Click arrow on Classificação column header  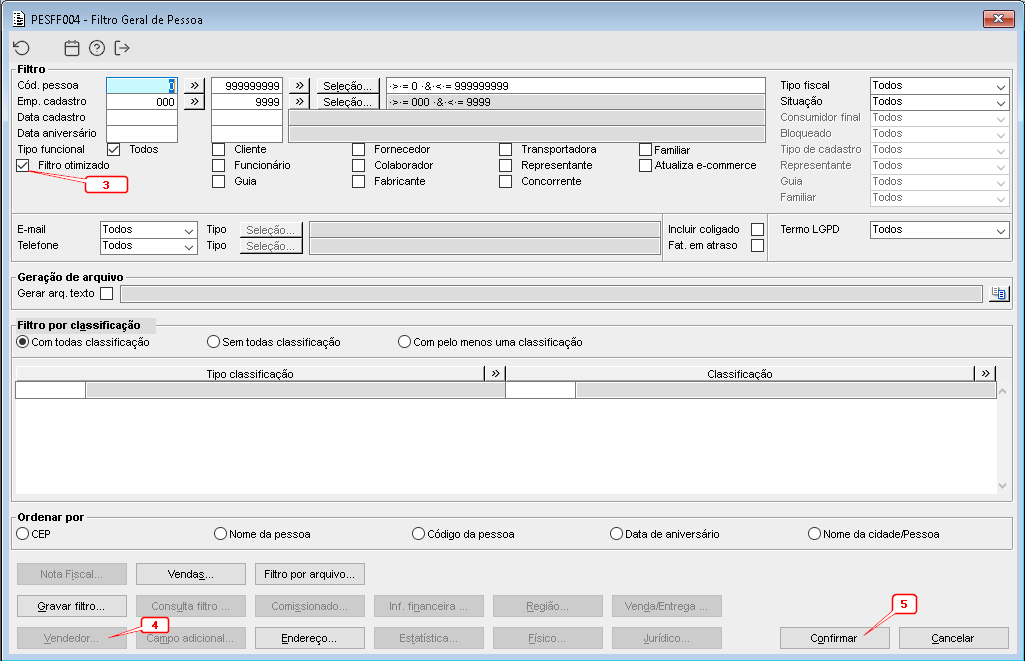[x=985, y=373]
